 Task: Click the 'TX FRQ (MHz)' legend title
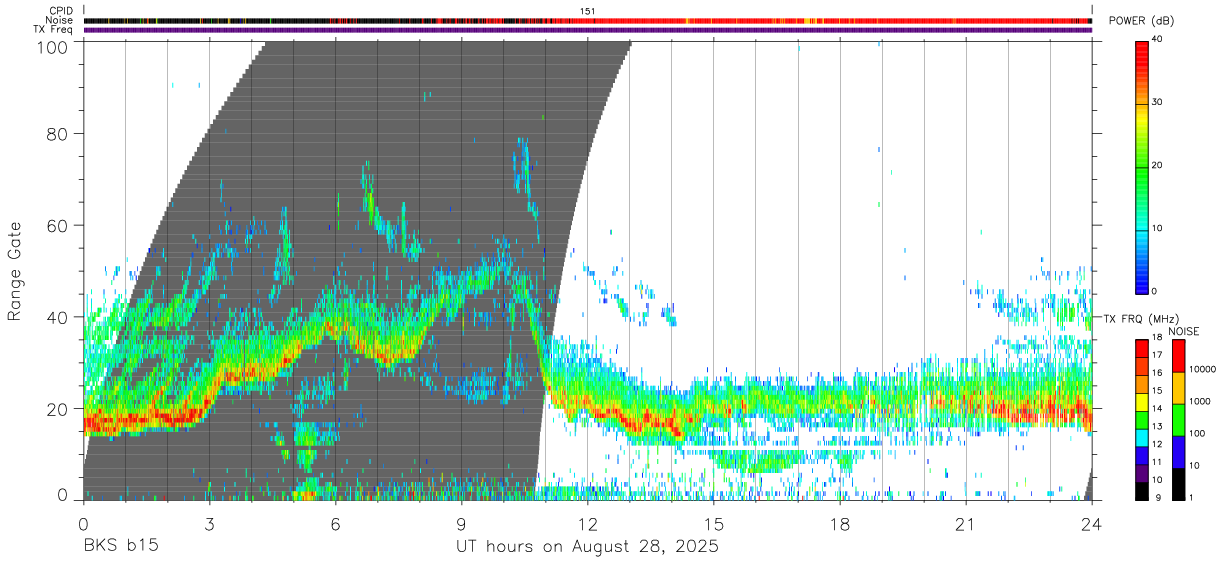tap(1140, 318)
